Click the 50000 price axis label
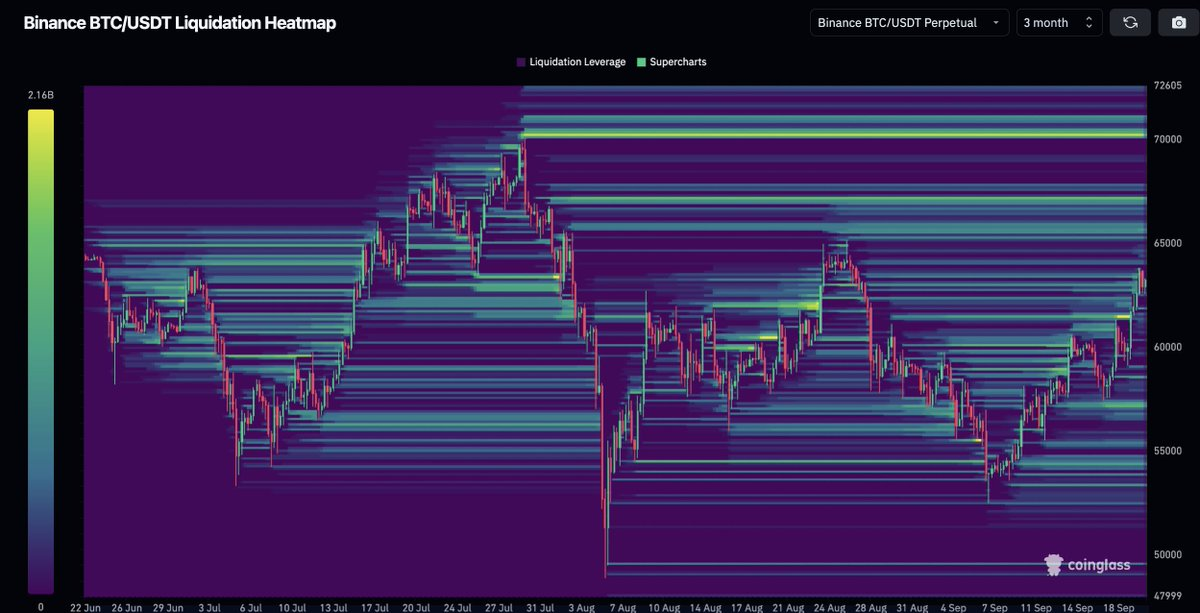Viewport: 1200px width, 613px height. point(1168,555)
